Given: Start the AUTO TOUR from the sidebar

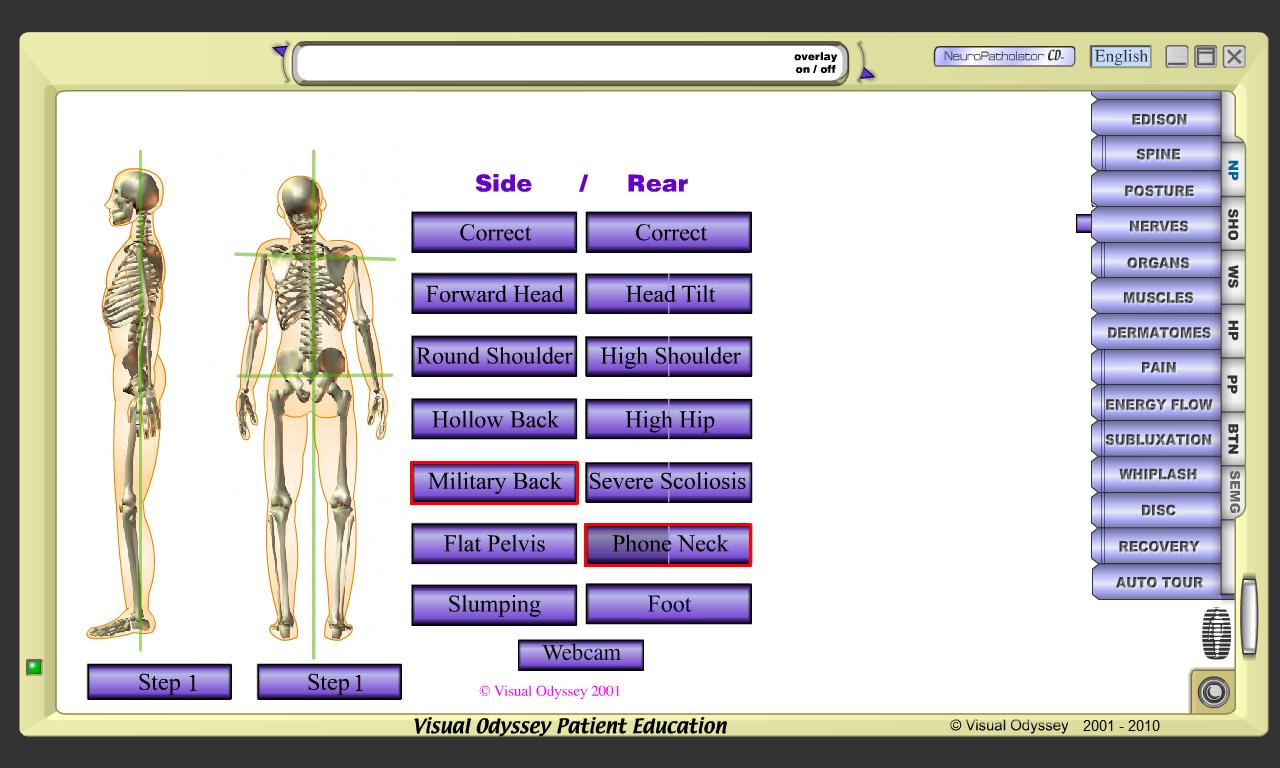Looking at the screenshot, I should pyautogui.click(x=1158, y=582).
